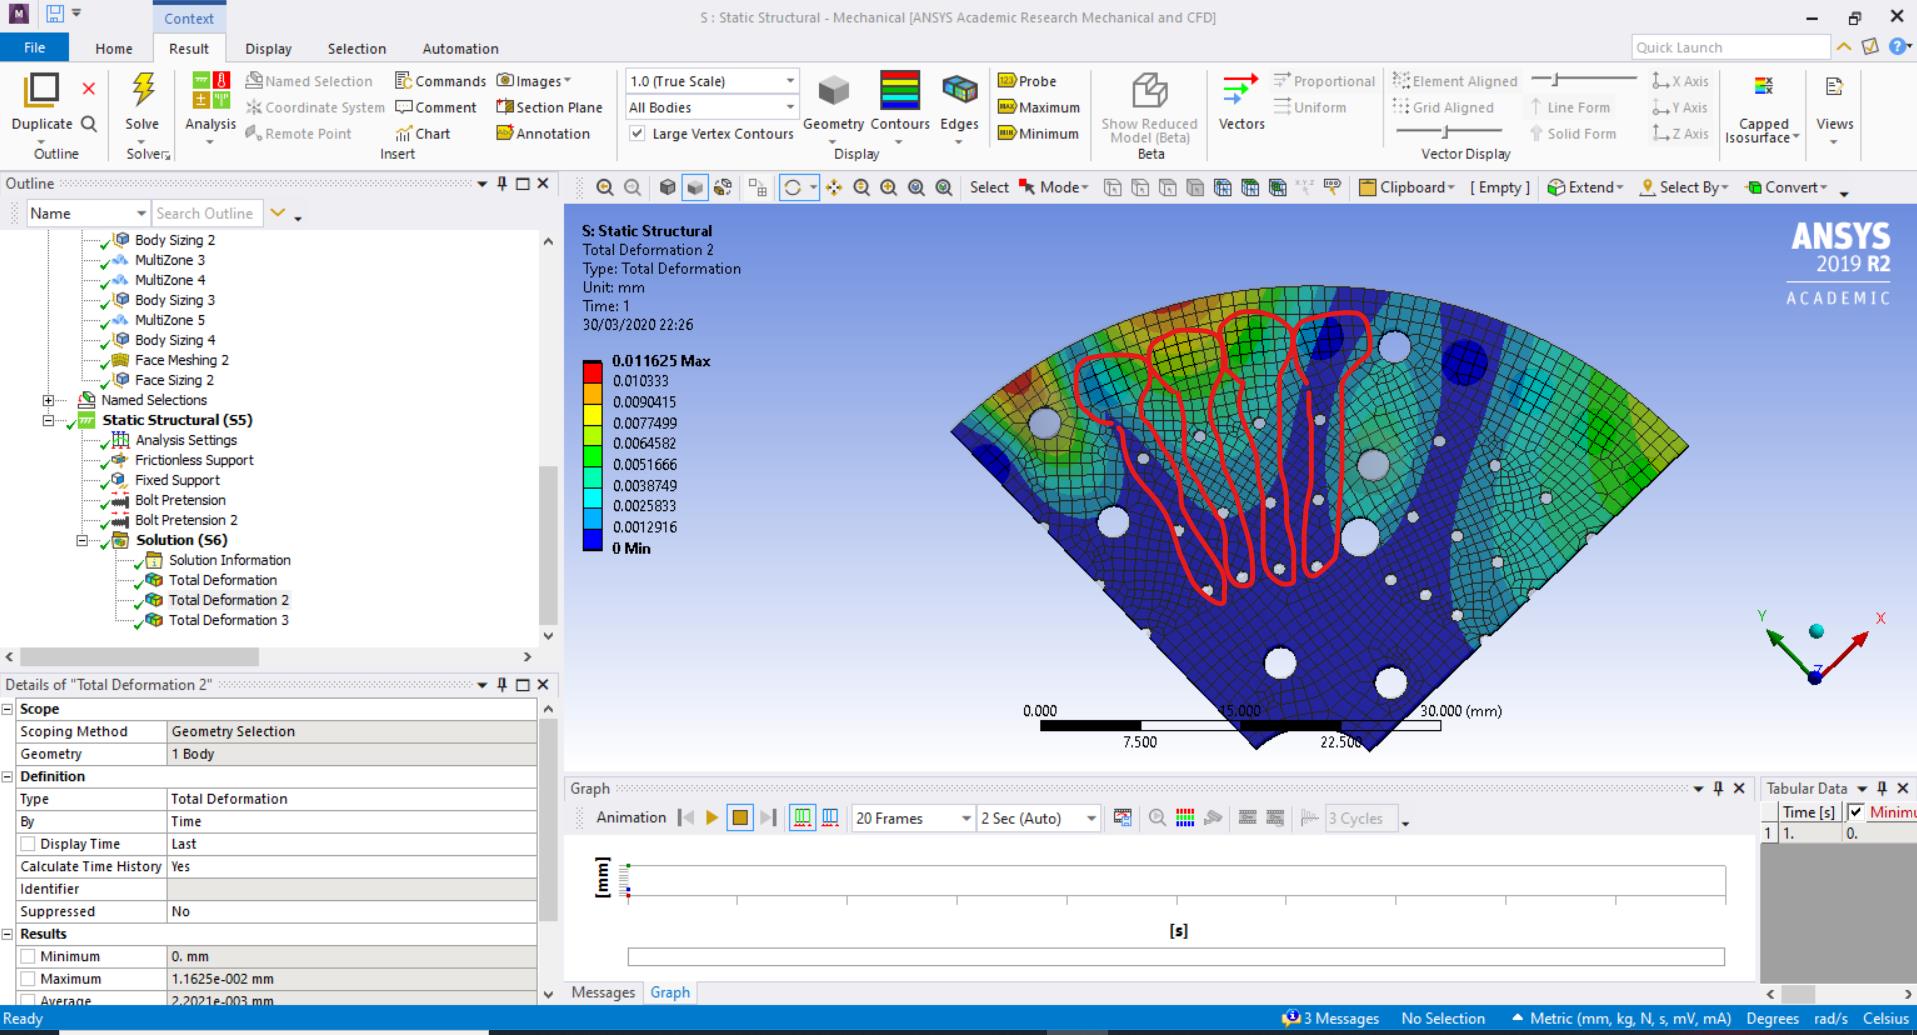The image size is (1917, 1035).
Task: Switch to the Messages tab
Action: (x=603, y=992)
